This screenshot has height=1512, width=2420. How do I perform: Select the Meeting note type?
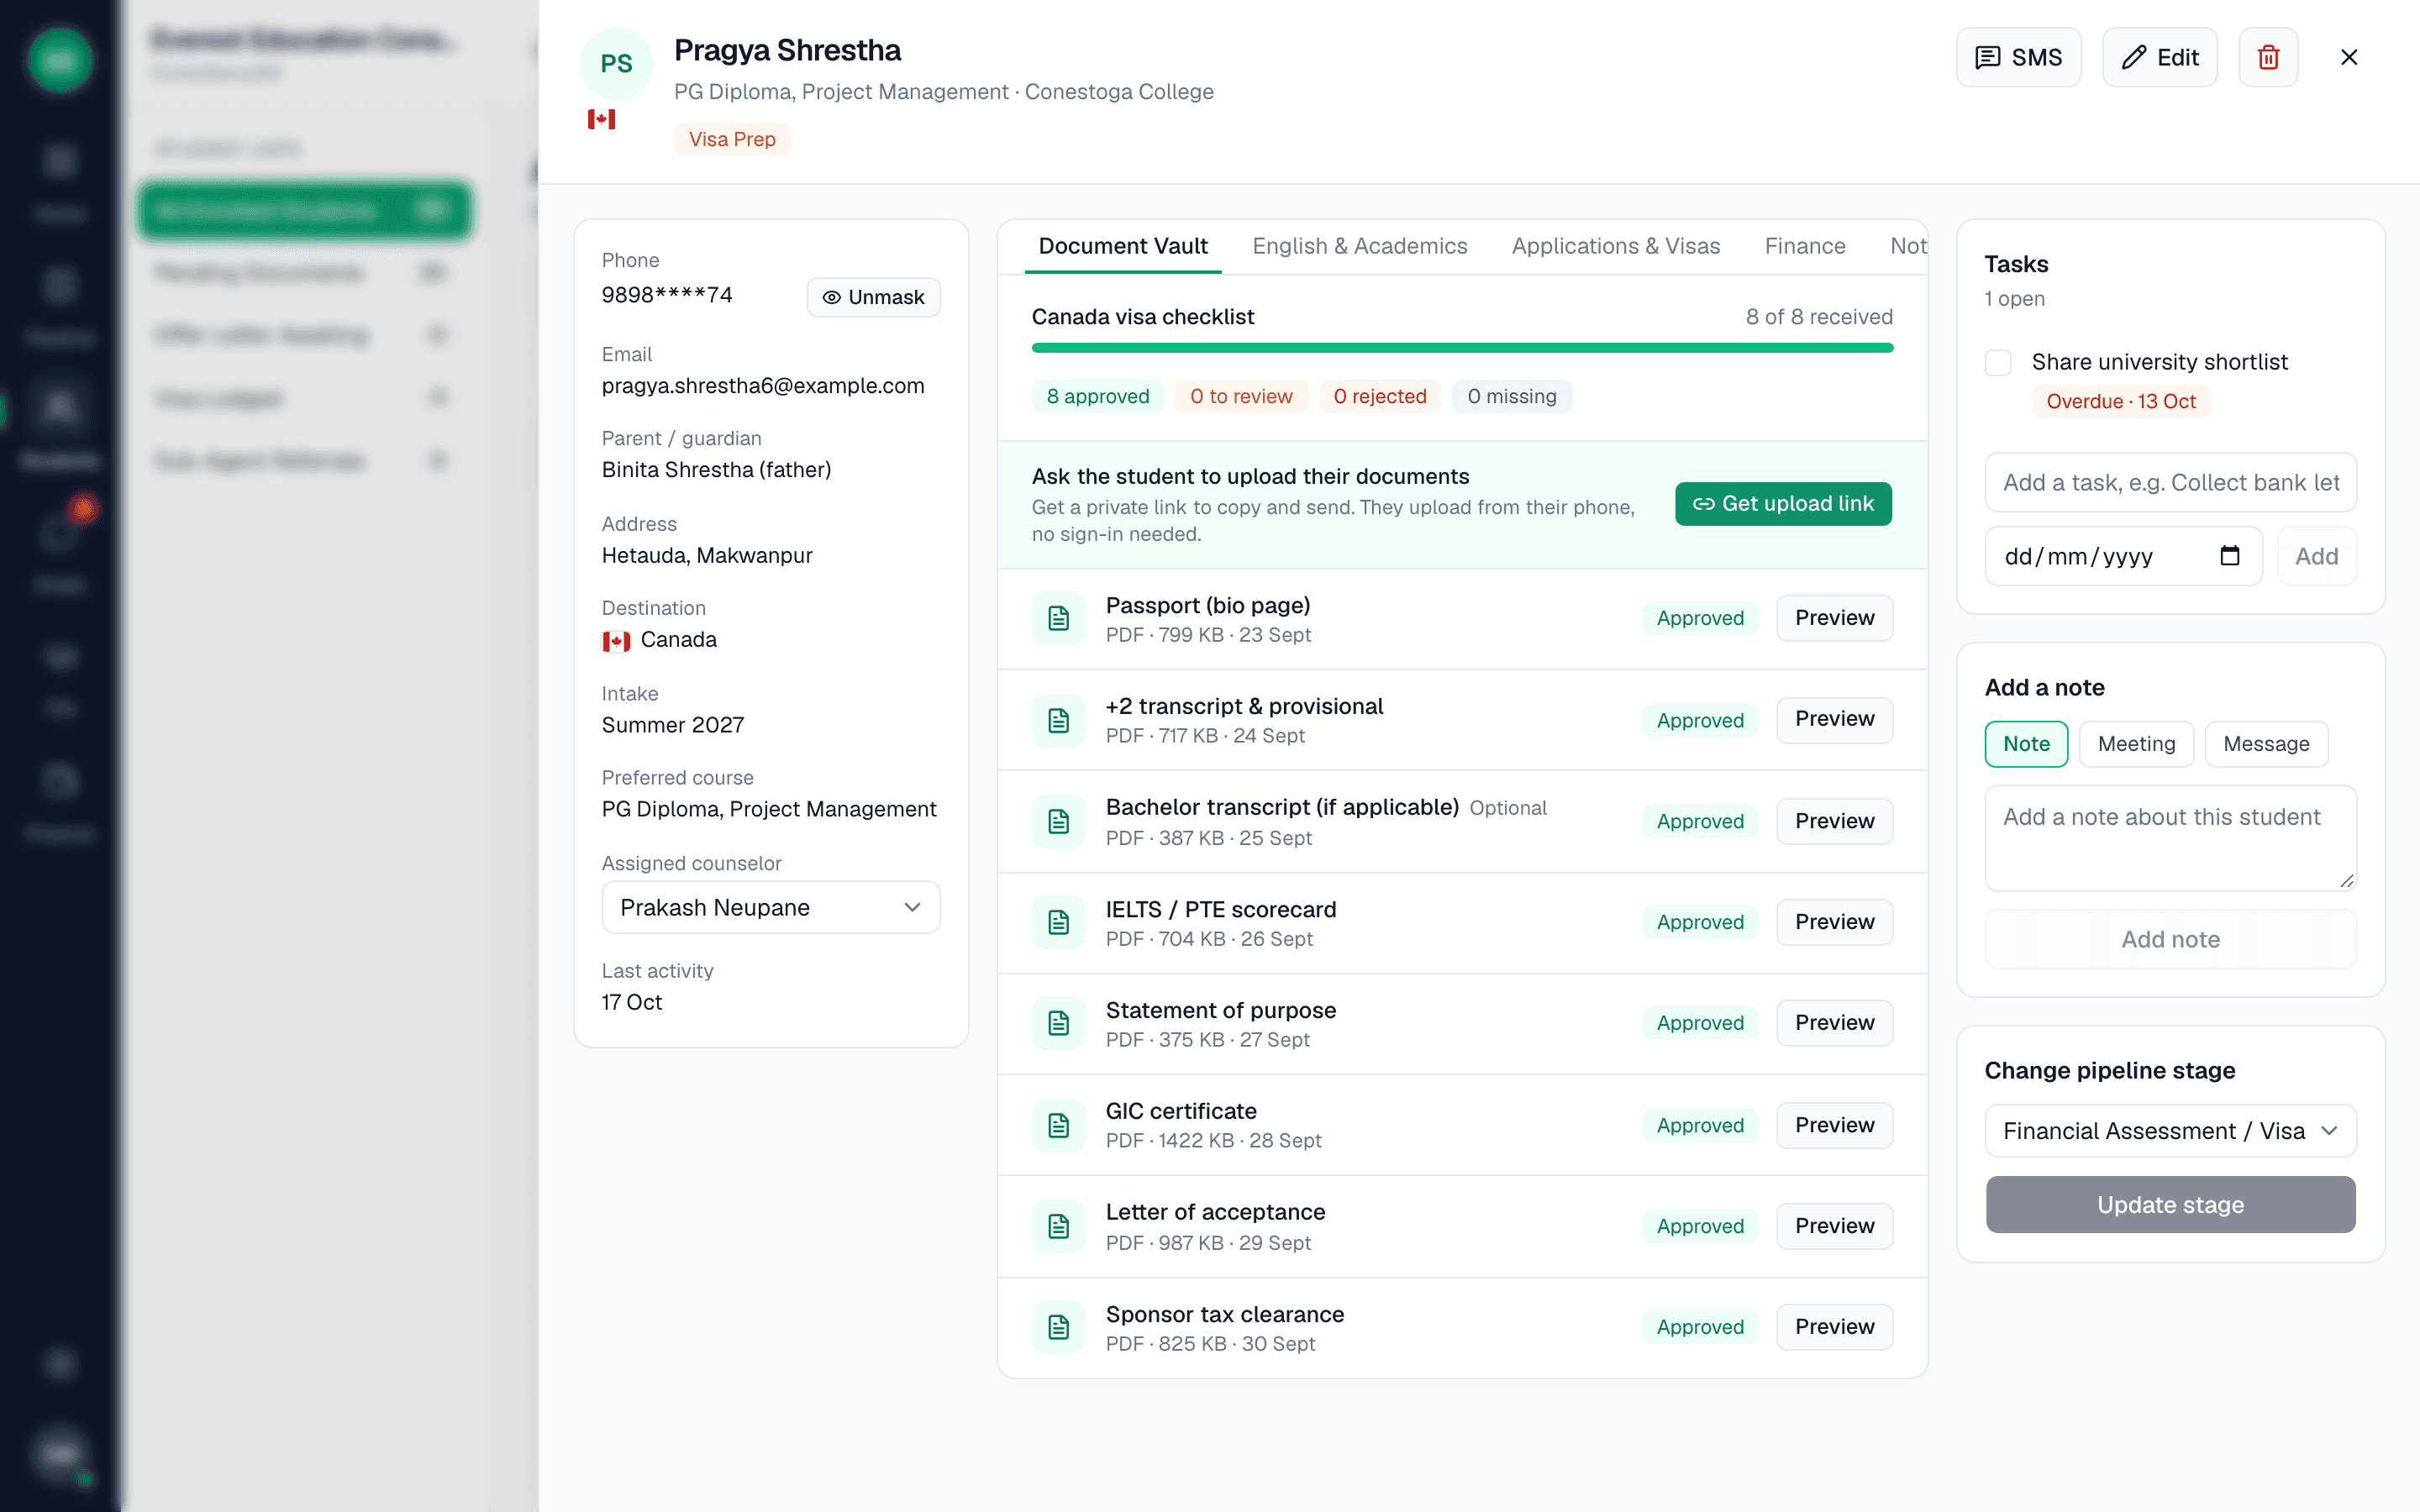point(2136,744)
